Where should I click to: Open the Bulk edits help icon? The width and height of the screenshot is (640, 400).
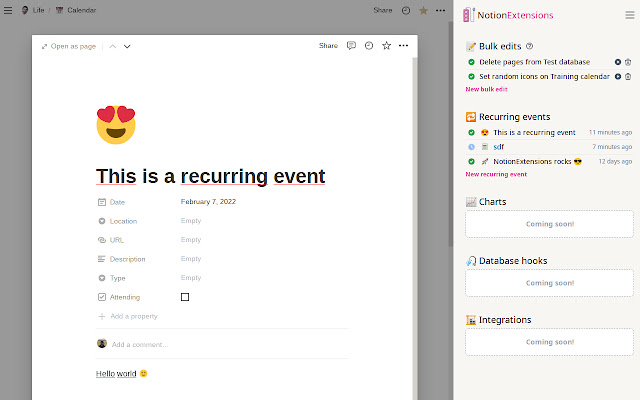[529, 46]
